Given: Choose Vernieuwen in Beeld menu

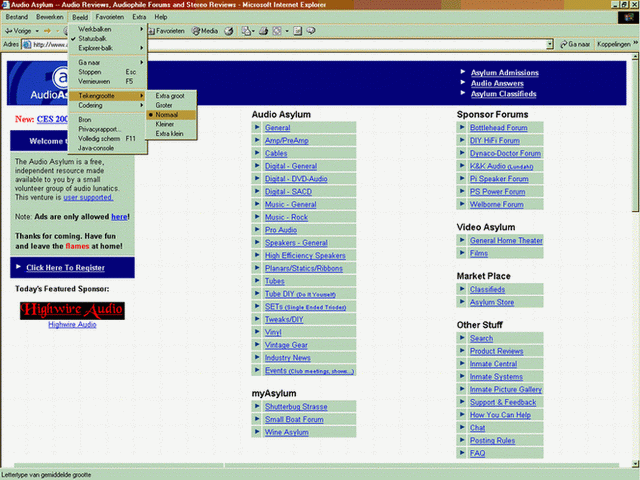Looking at the screenshot, I should tap(107, 81).
